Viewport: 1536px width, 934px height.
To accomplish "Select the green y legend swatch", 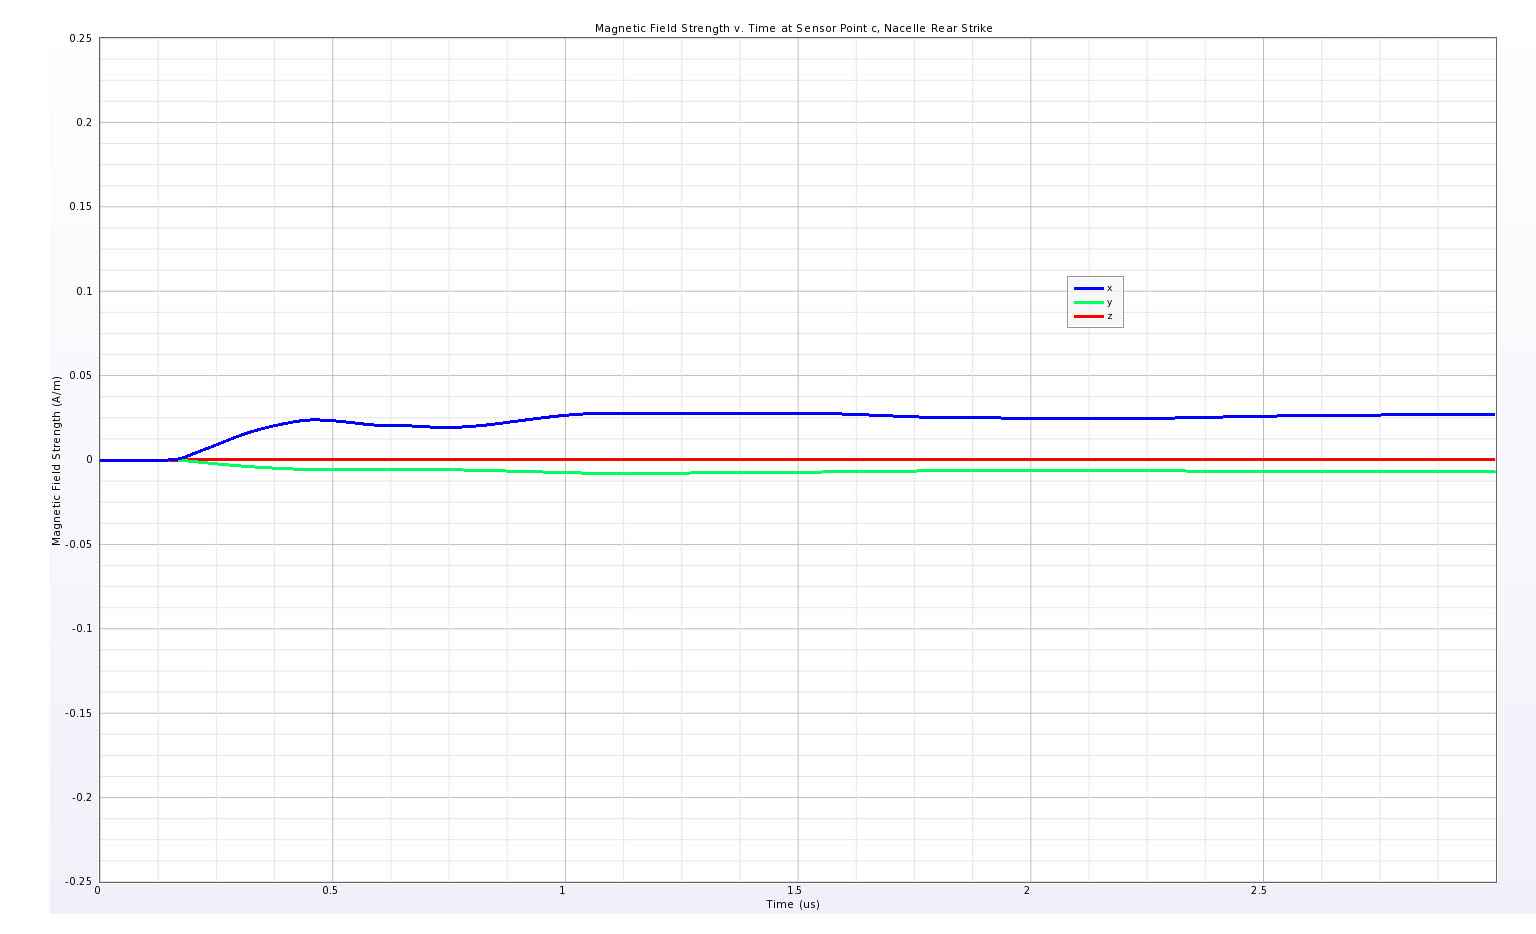I will [1088, 302].
